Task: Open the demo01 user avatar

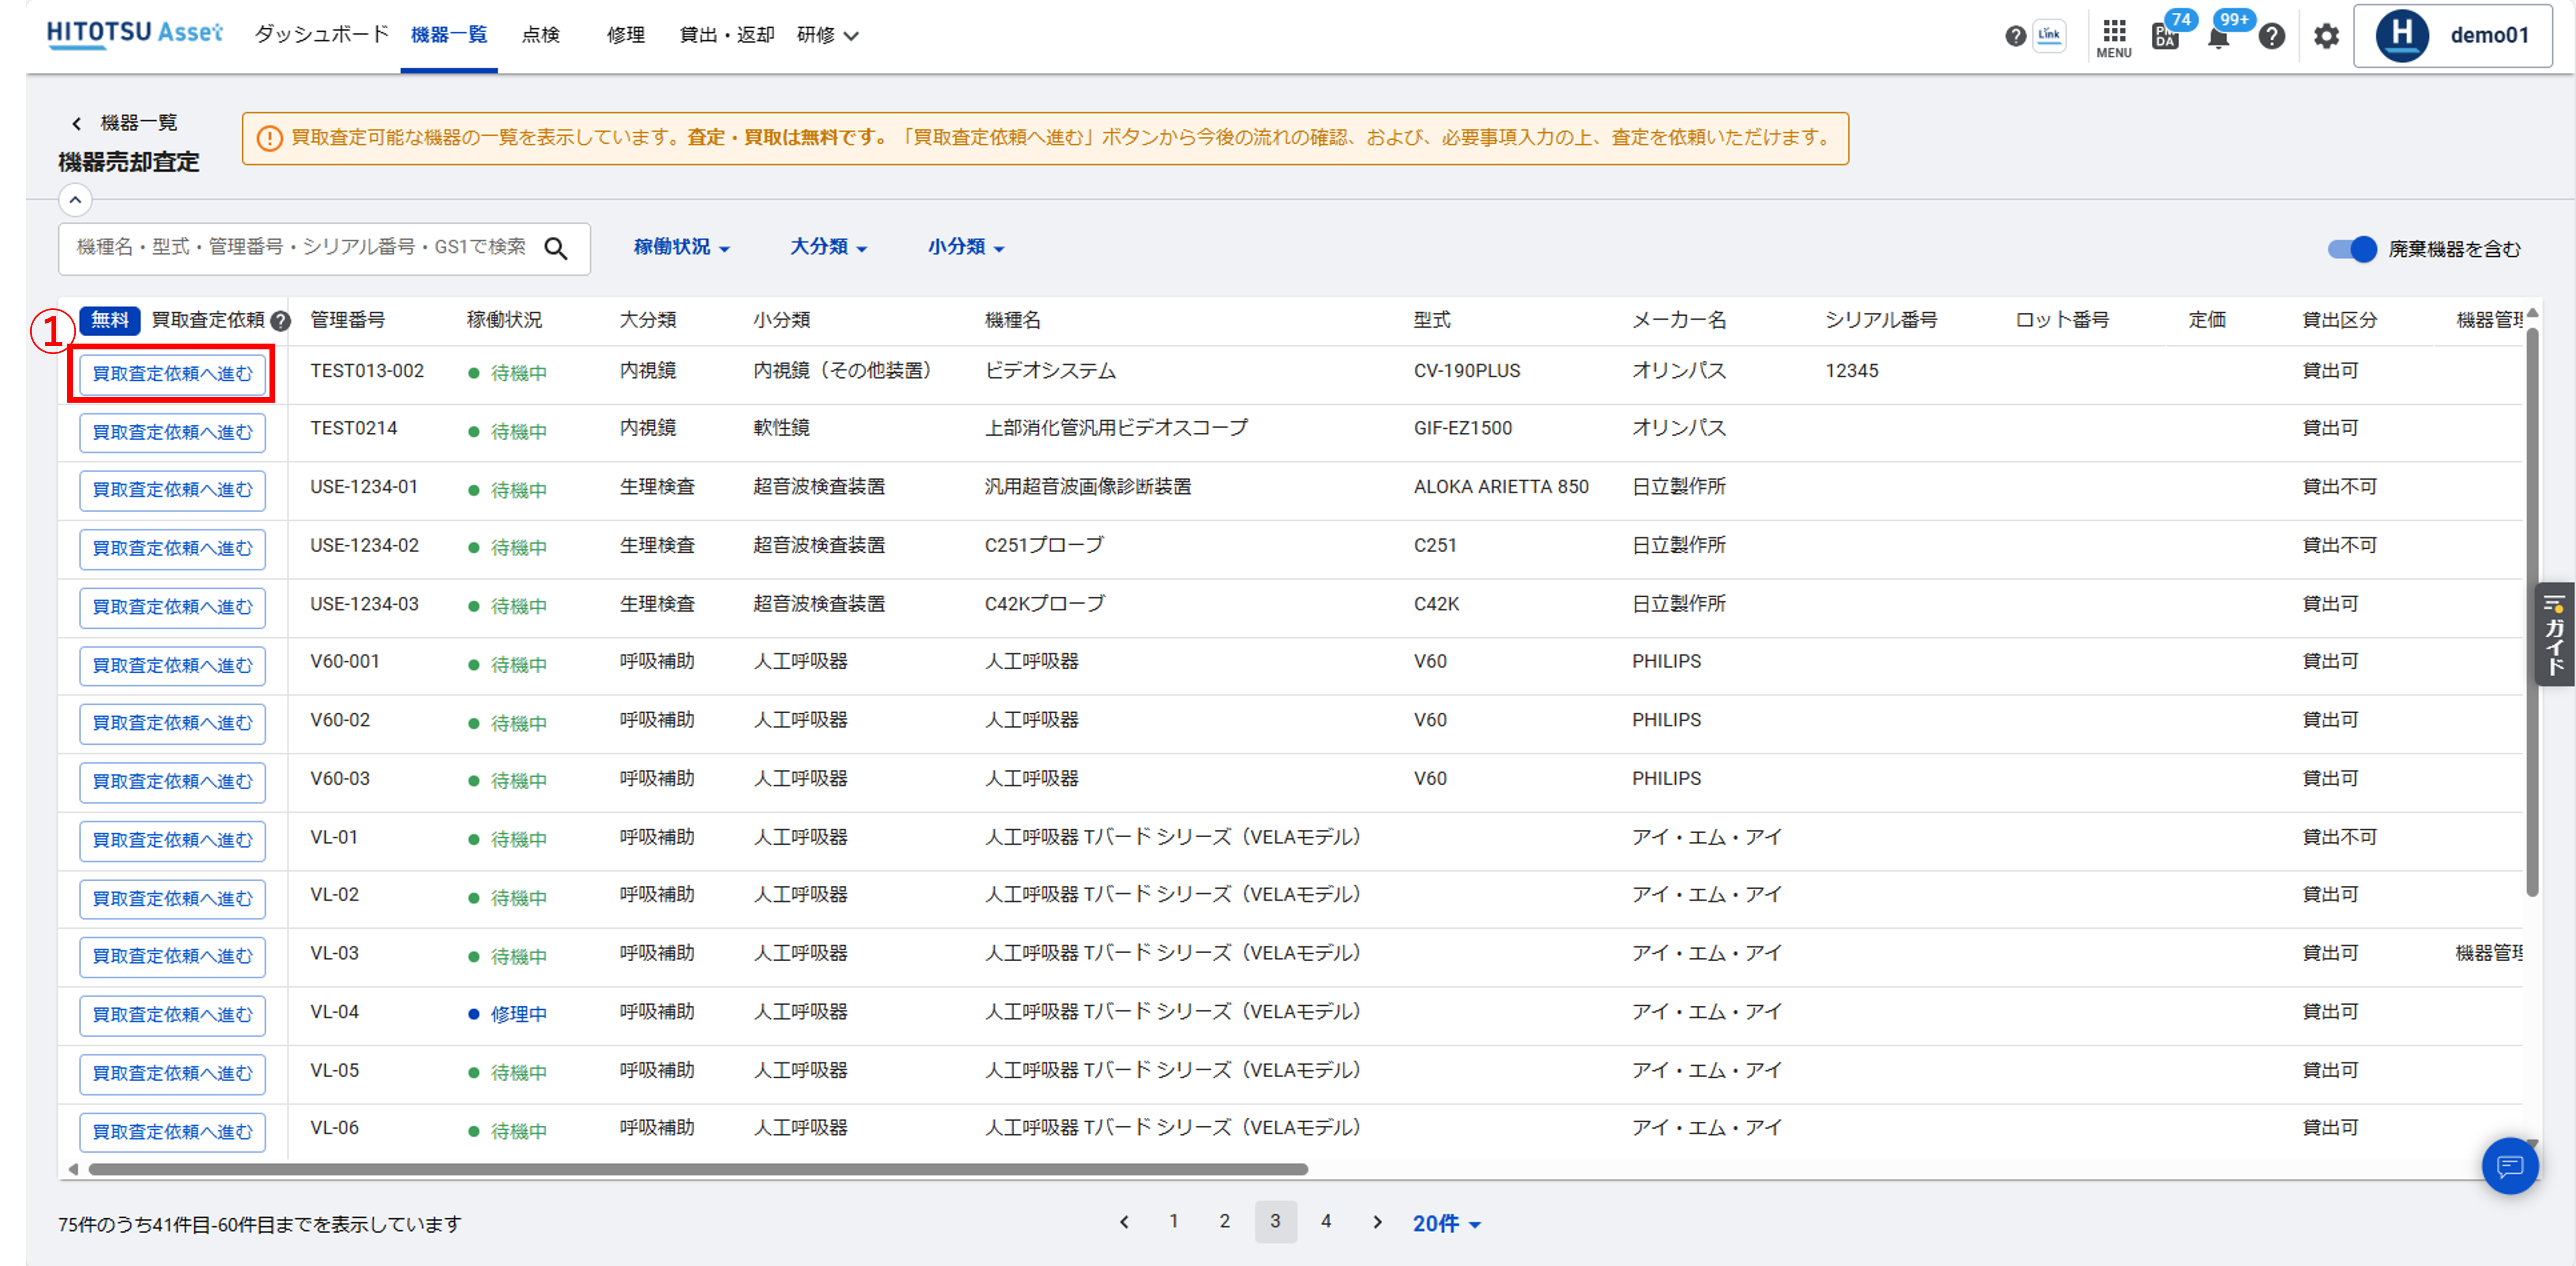Action: [2402, 35]
